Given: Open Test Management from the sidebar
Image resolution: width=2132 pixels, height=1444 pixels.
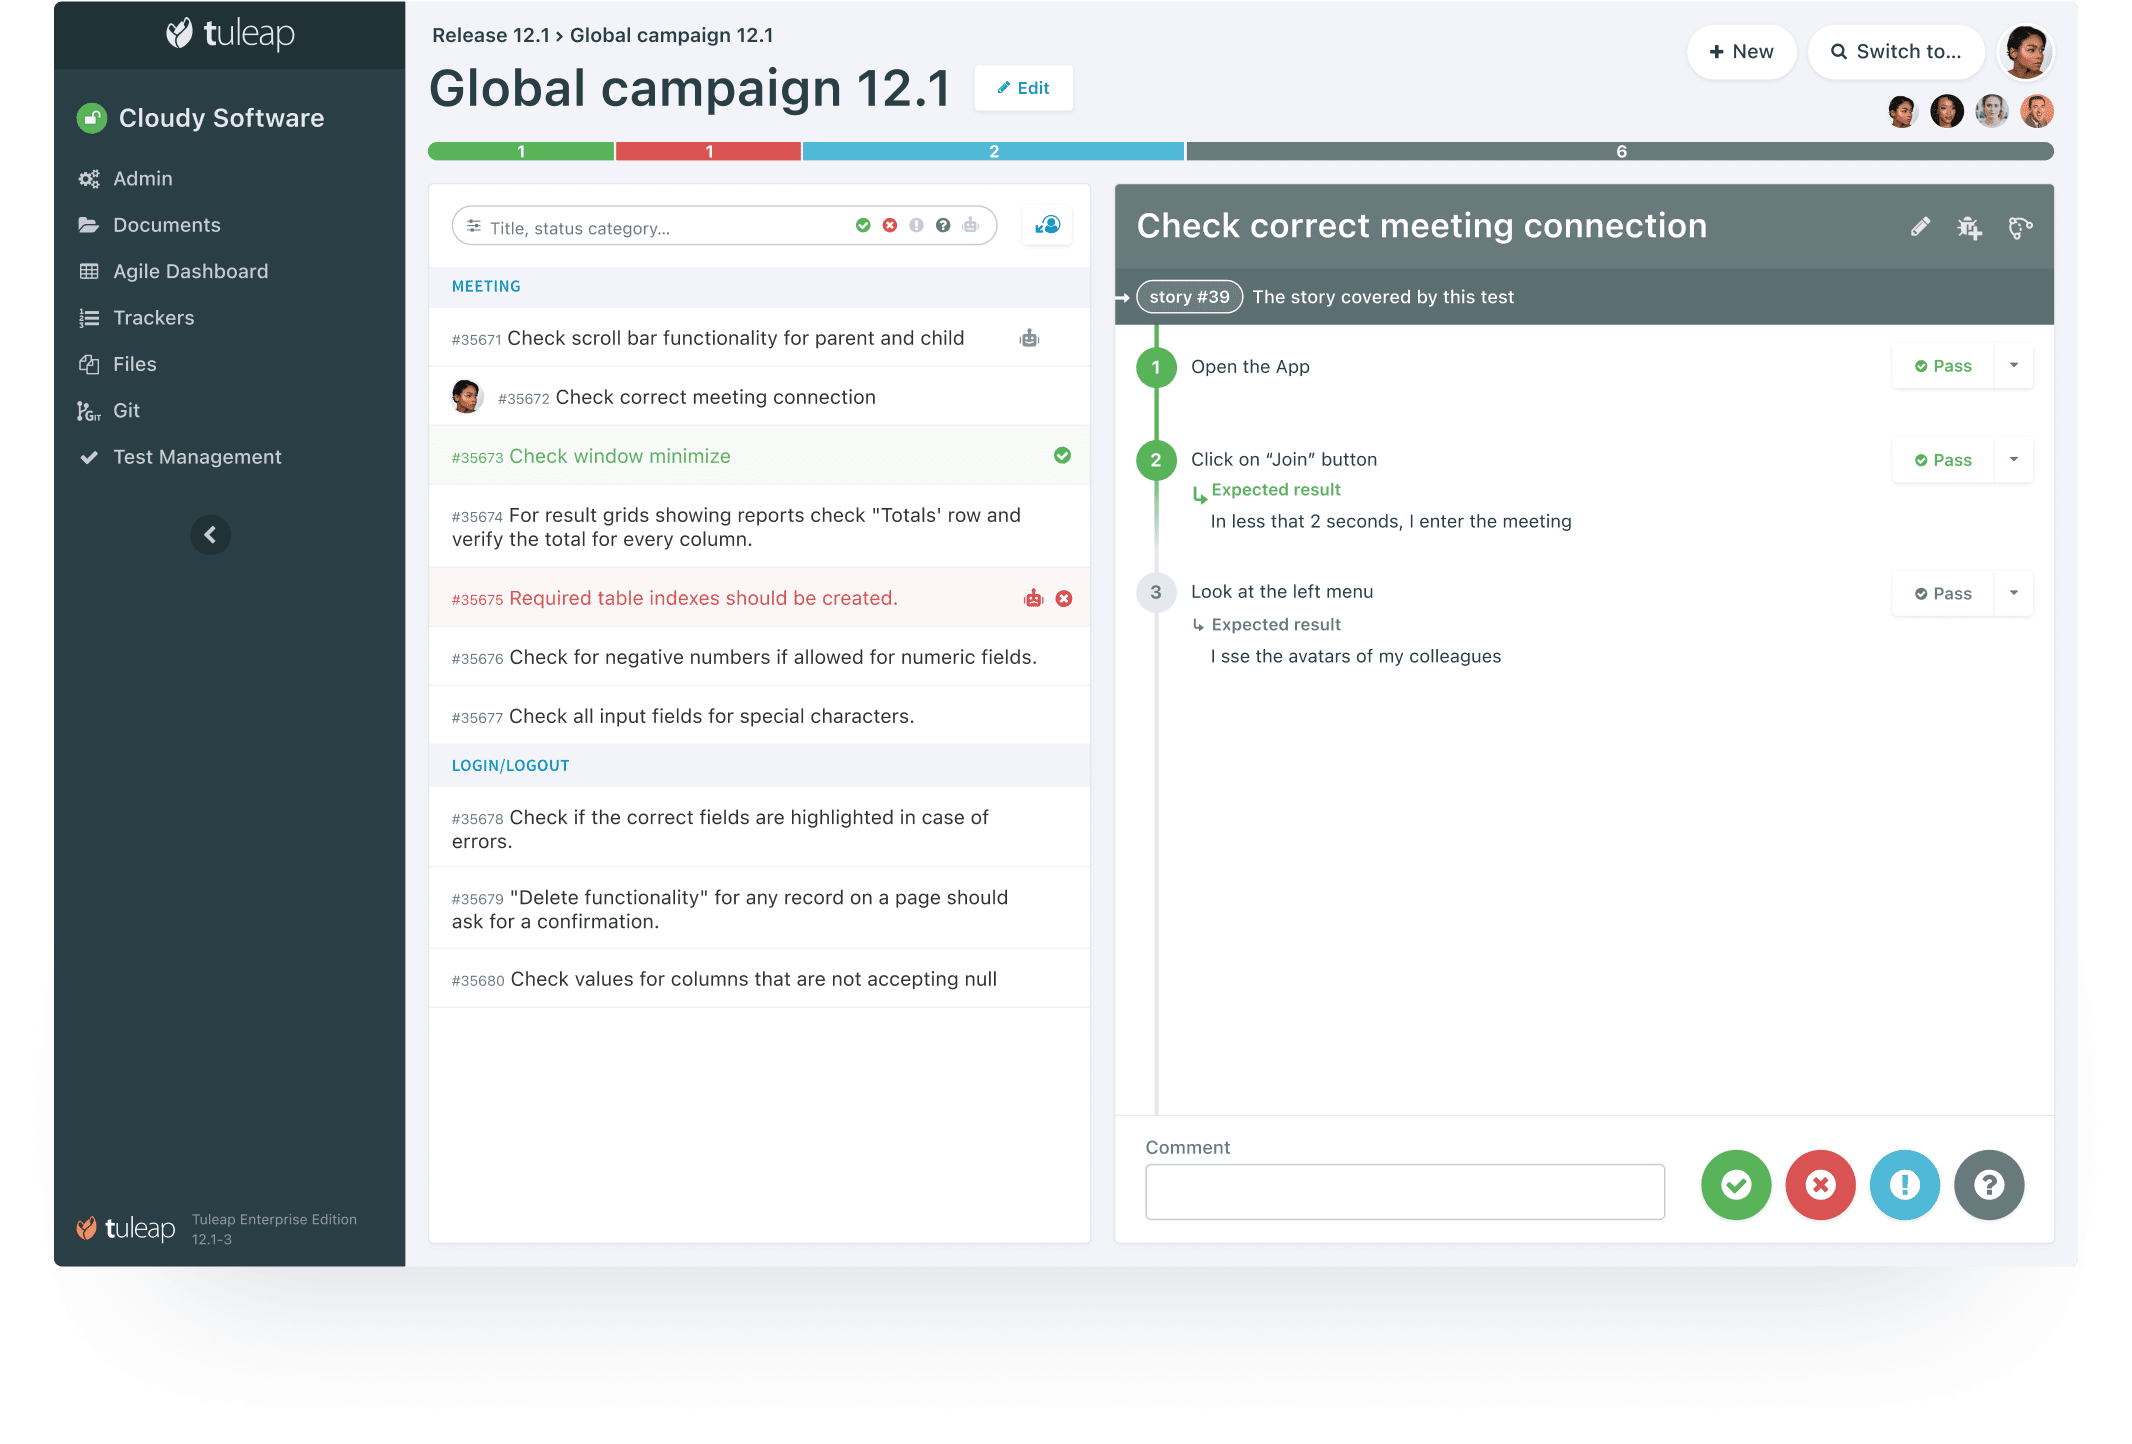Looking at the screenshot, I should click(196, 457).
